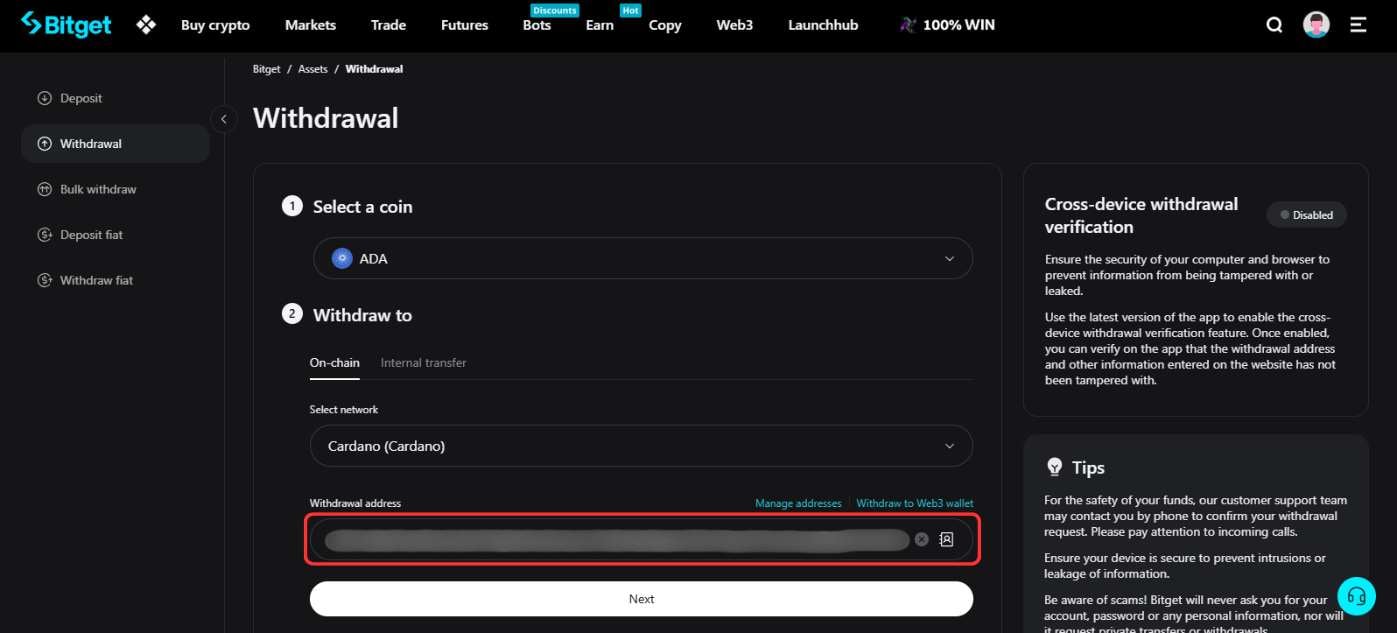
Task: Clear the withdrawal address field
Action: point(921,539)
